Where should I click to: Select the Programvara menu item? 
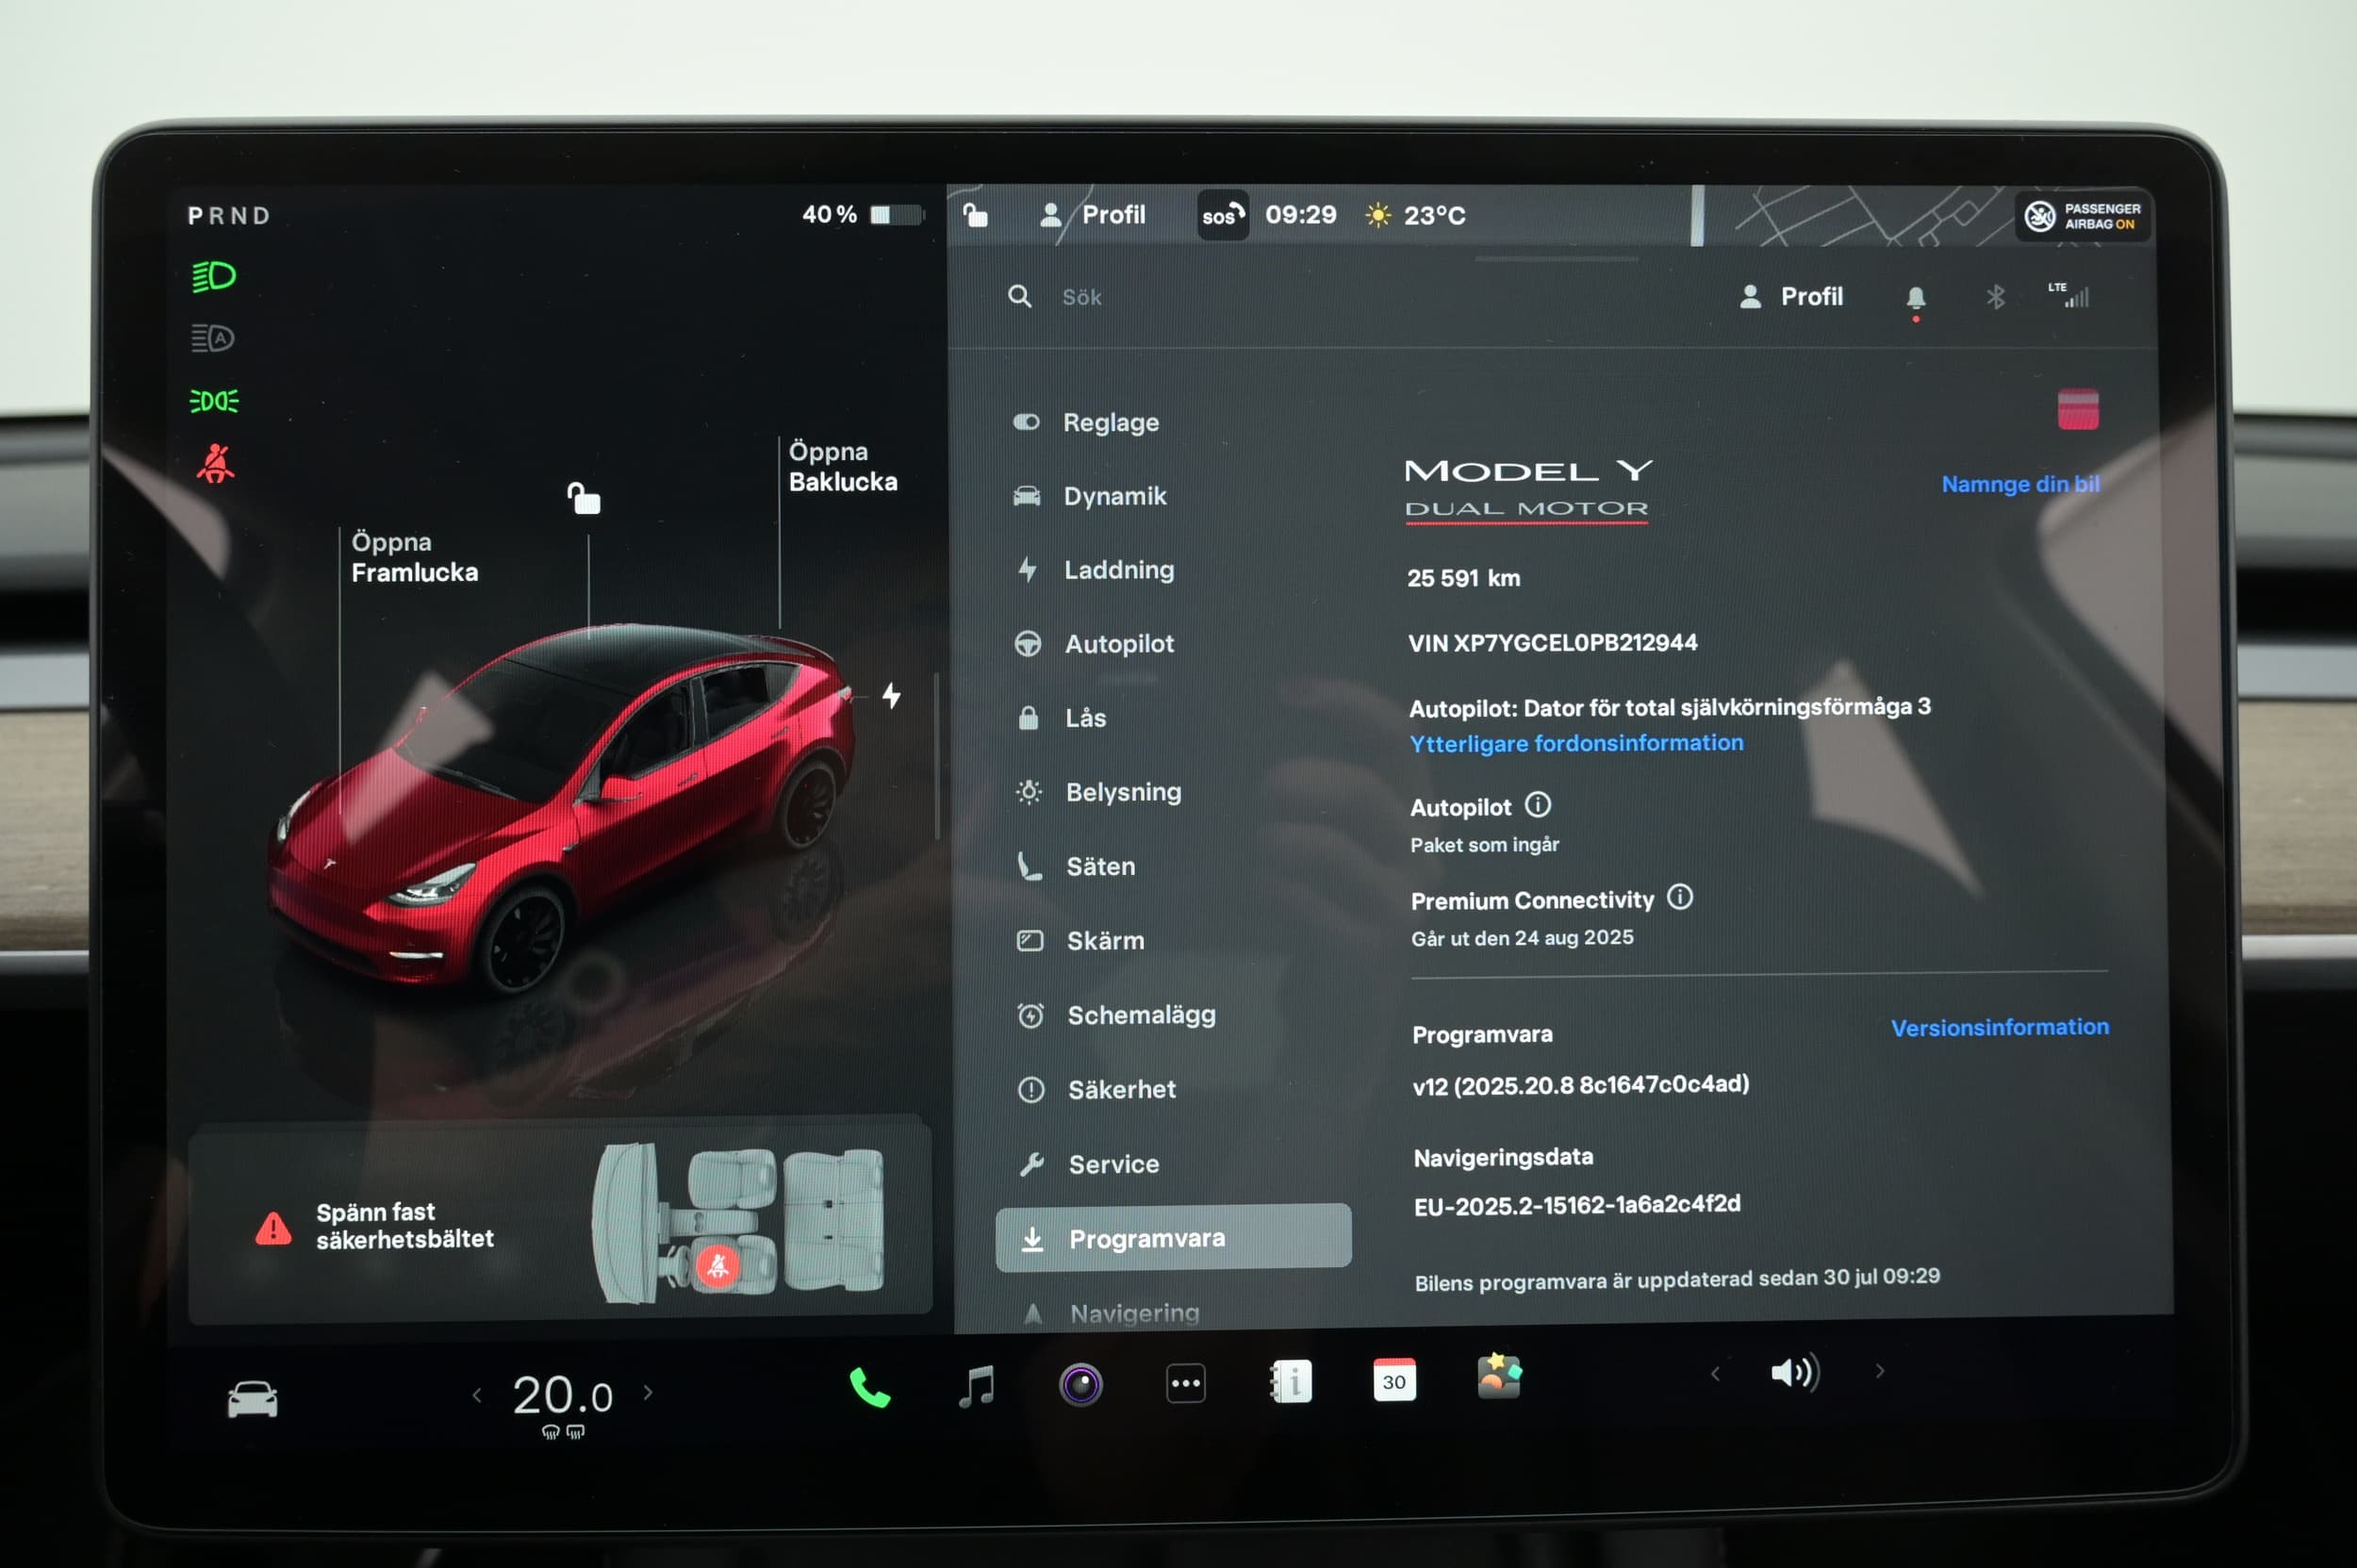pyautogui.click(x=1173, y=1238)
